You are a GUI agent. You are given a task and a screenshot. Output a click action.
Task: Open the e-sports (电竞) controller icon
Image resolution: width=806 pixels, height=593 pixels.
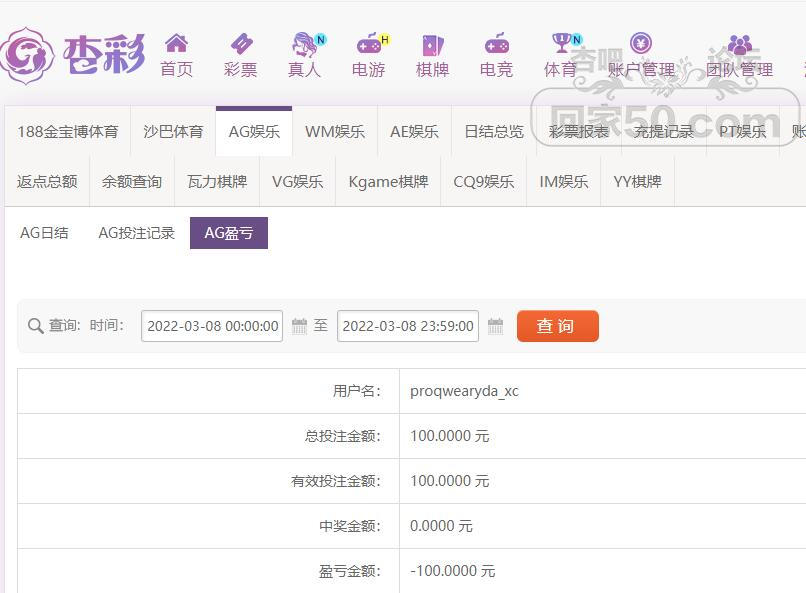(496, 44)
